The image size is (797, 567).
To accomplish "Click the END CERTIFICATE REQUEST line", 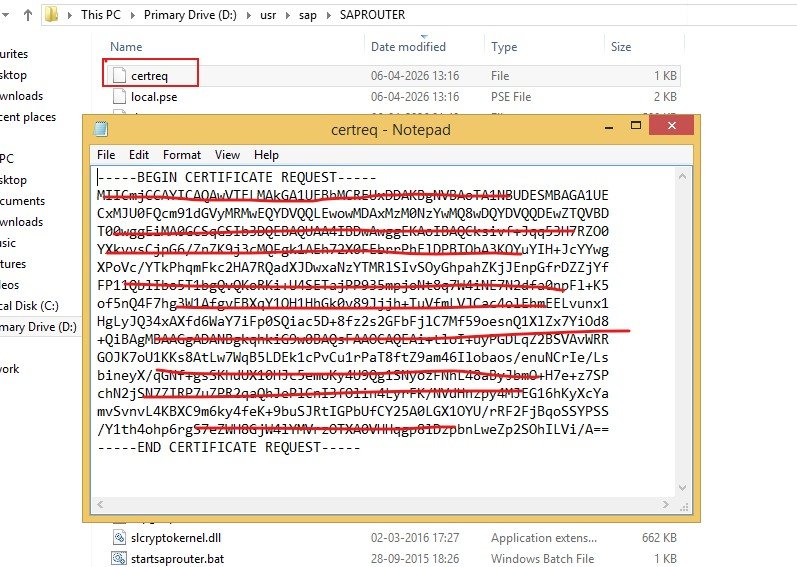I will tap(229, 448).
